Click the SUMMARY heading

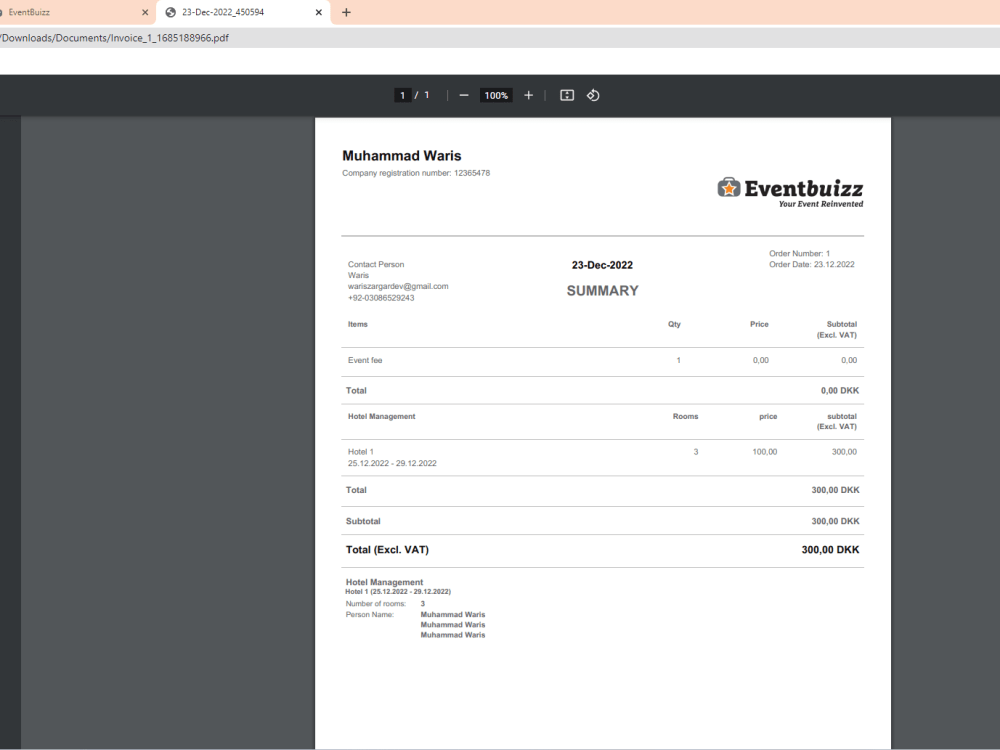[602, 291]
